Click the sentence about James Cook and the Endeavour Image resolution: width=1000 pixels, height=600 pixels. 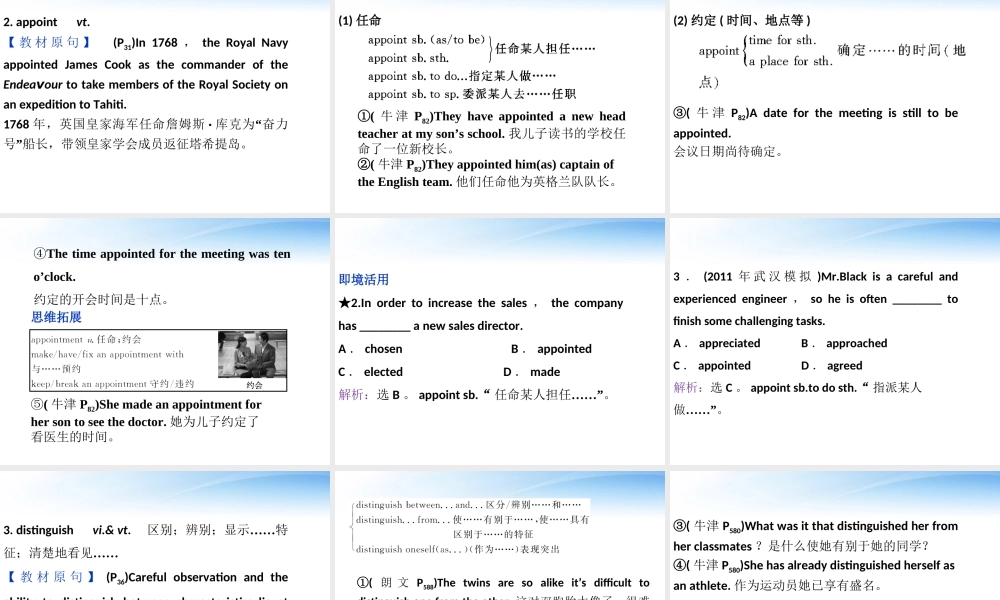click(x=145, y=73)
